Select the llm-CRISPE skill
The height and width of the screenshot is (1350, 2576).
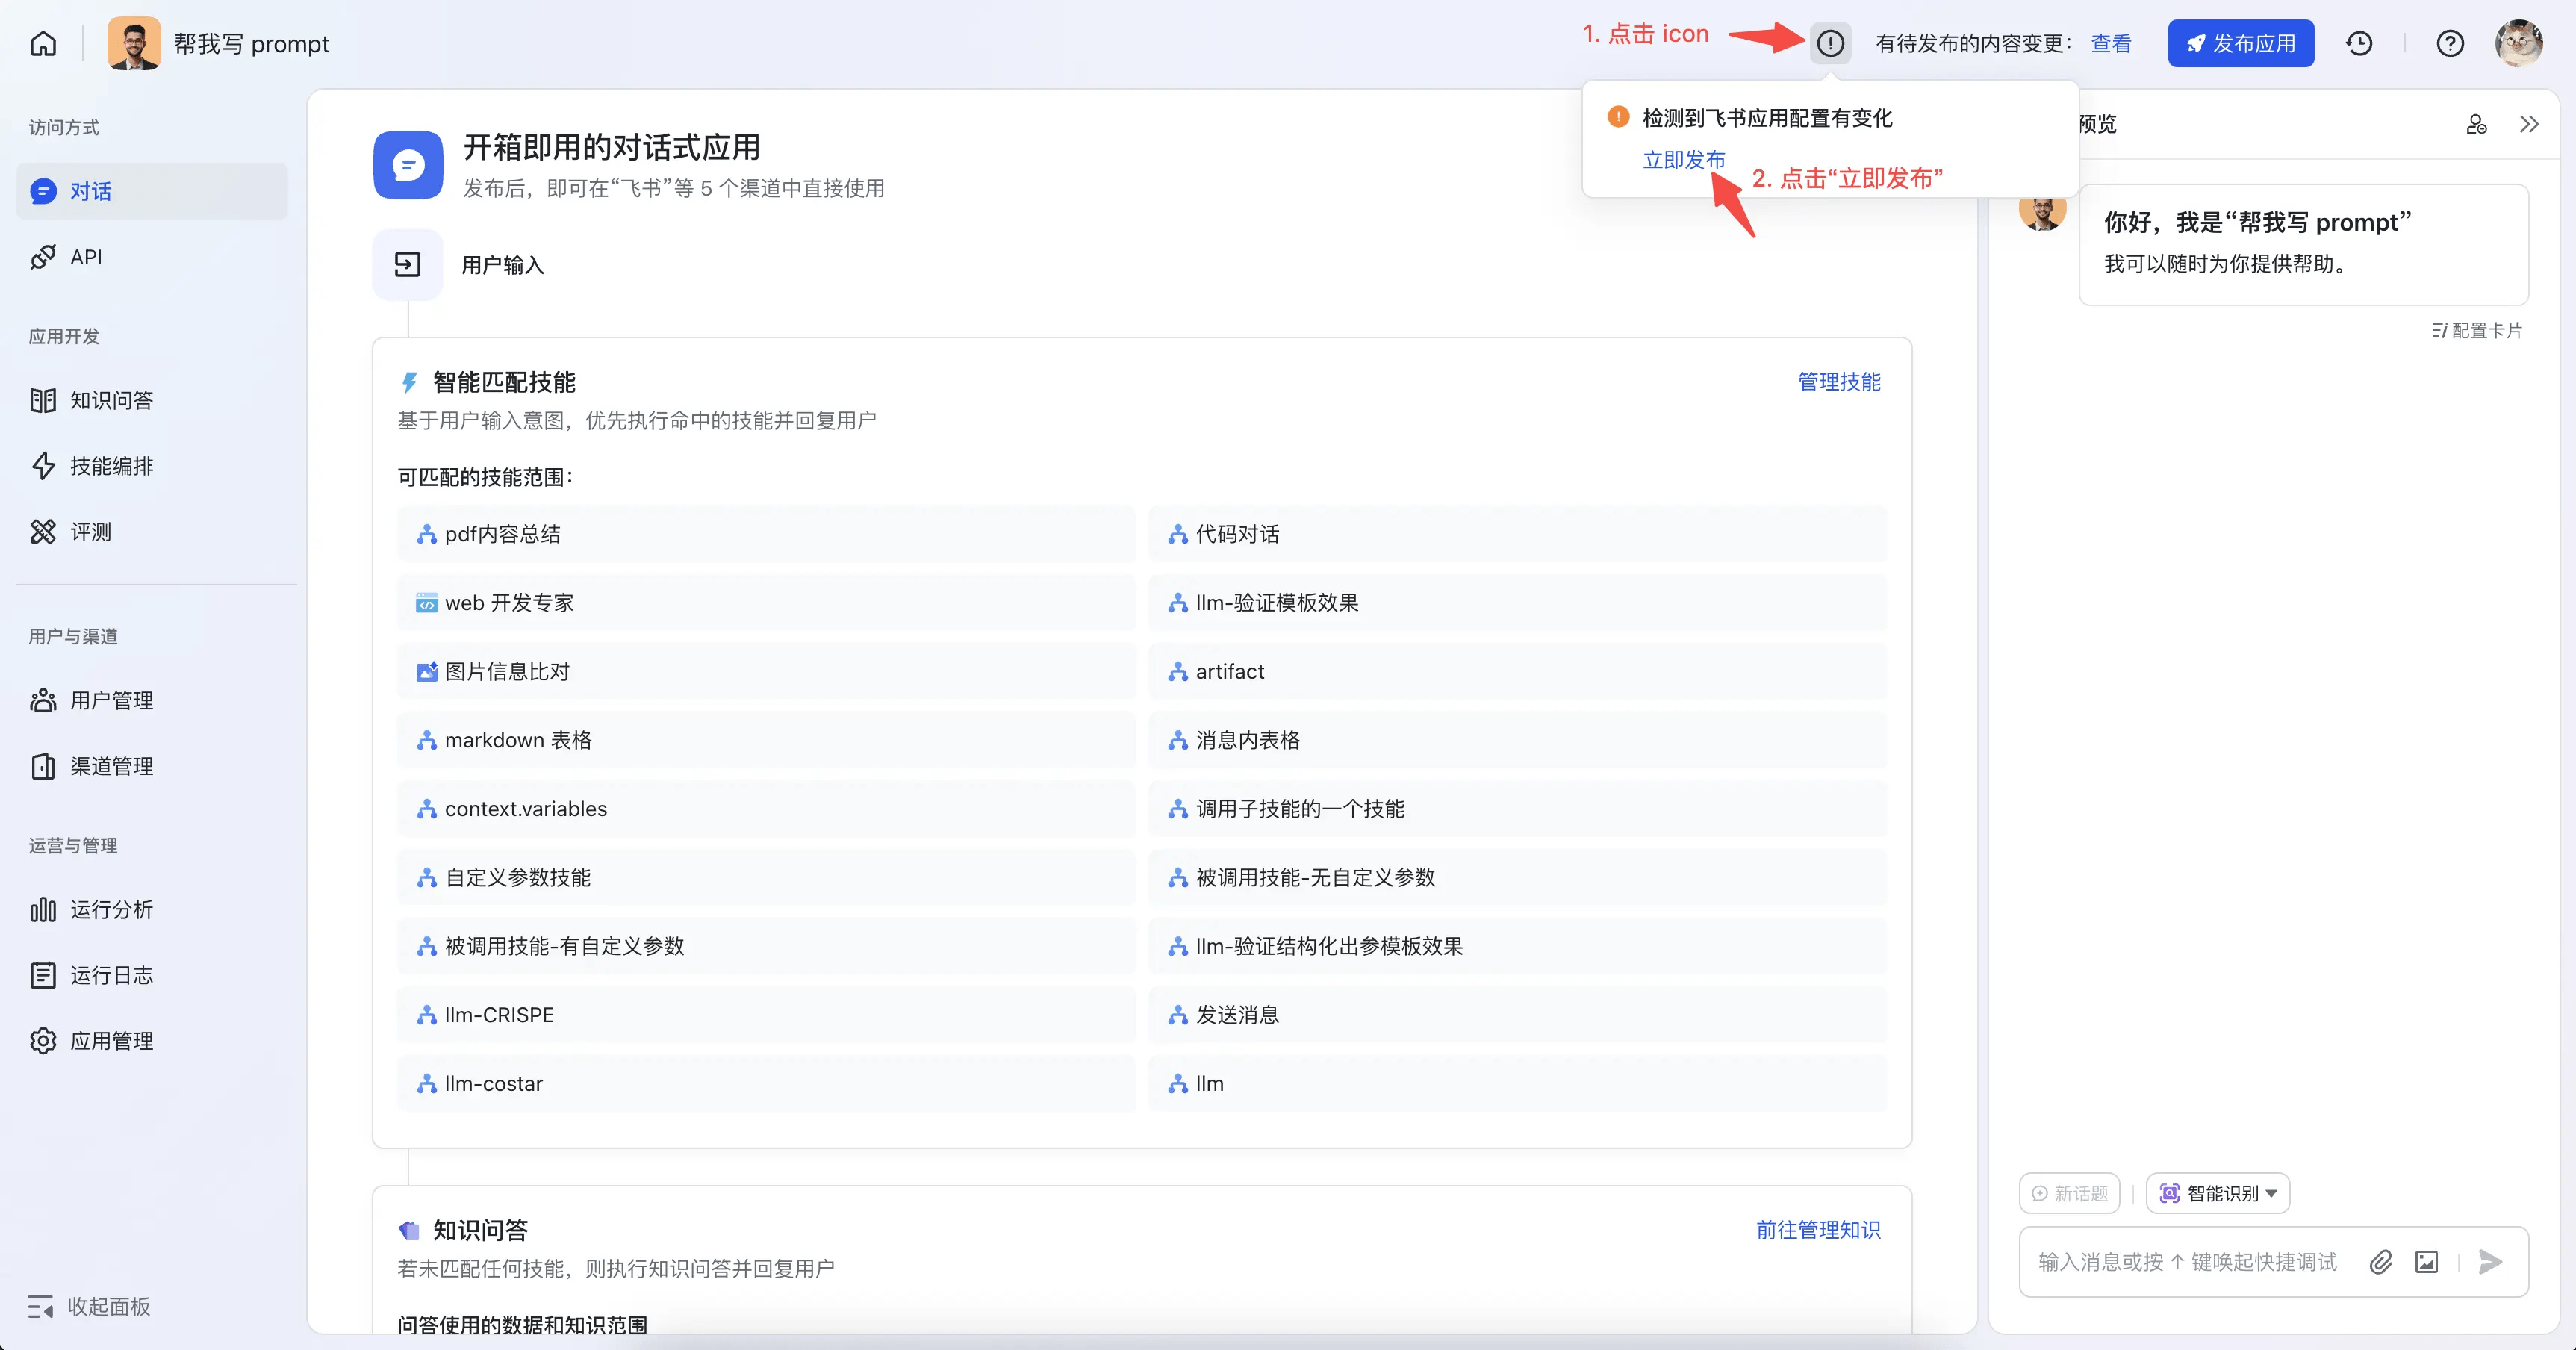[x=766, y=1015]
